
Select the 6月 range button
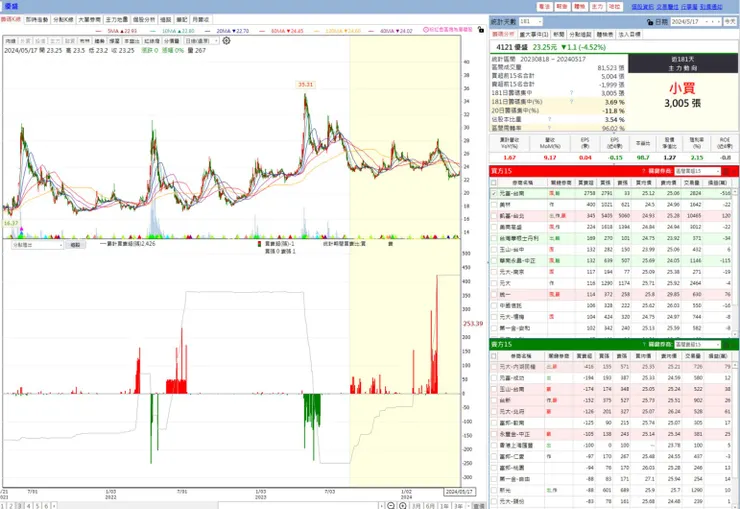pos(430,506)
